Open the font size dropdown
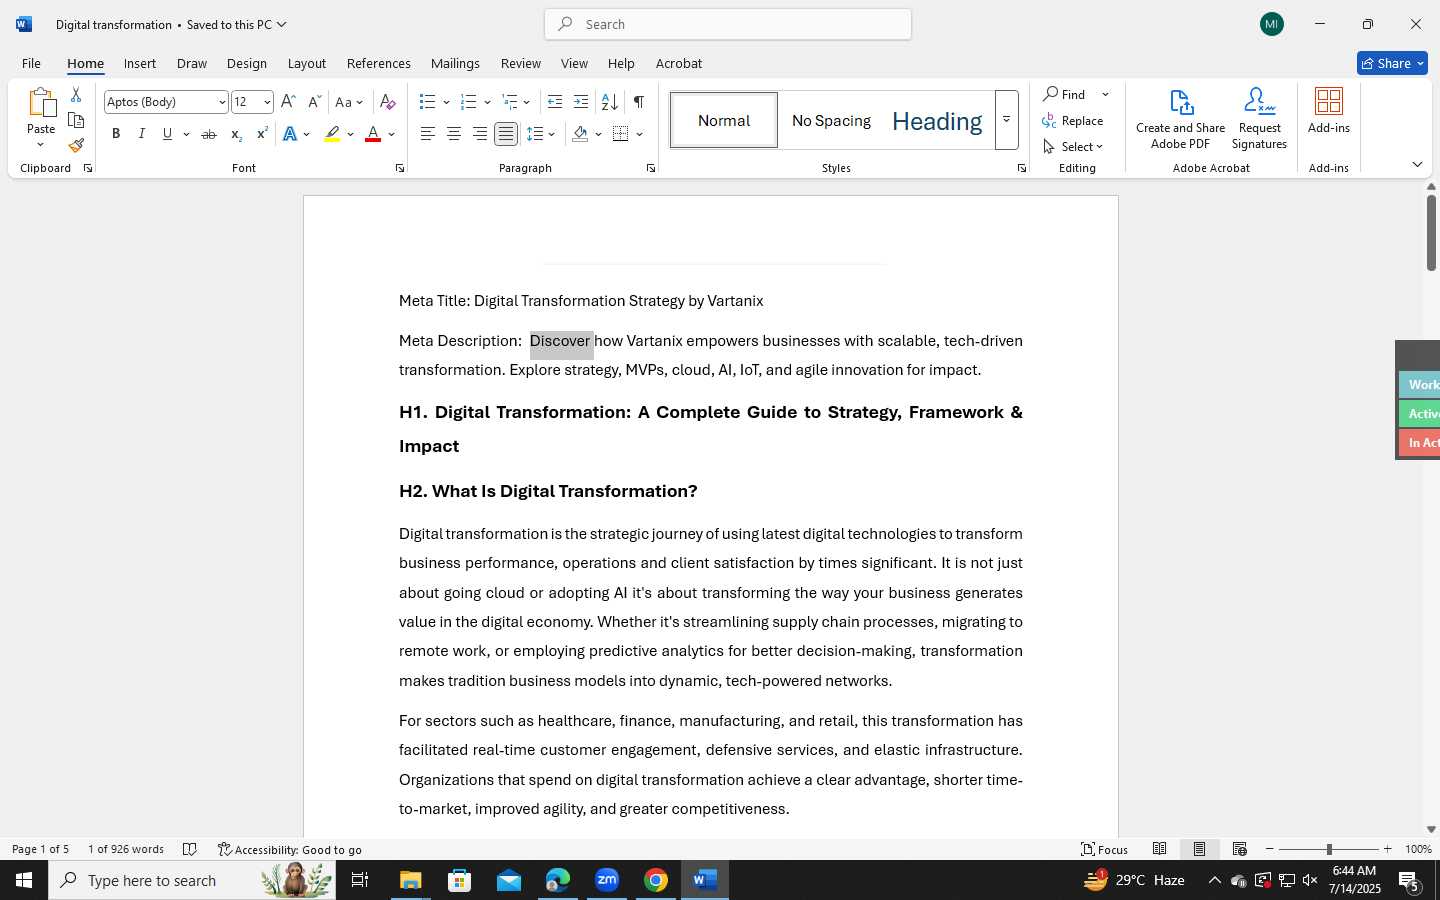Viewport: 1440px width, 900px height. click(x=267, y=102)
